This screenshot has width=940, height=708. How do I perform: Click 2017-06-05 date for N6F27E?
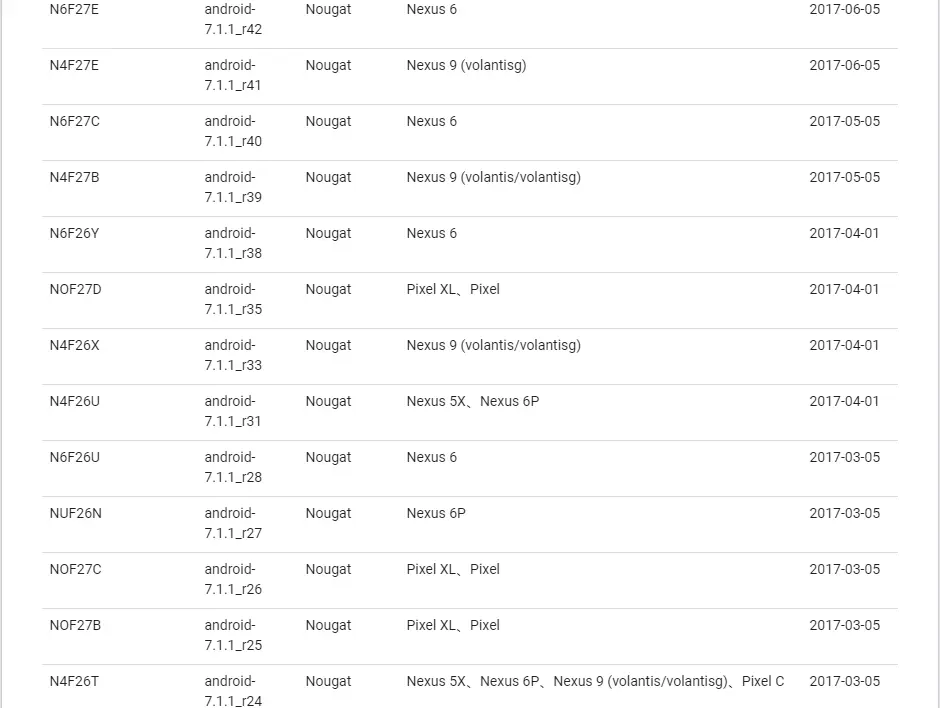click(844, 10)
